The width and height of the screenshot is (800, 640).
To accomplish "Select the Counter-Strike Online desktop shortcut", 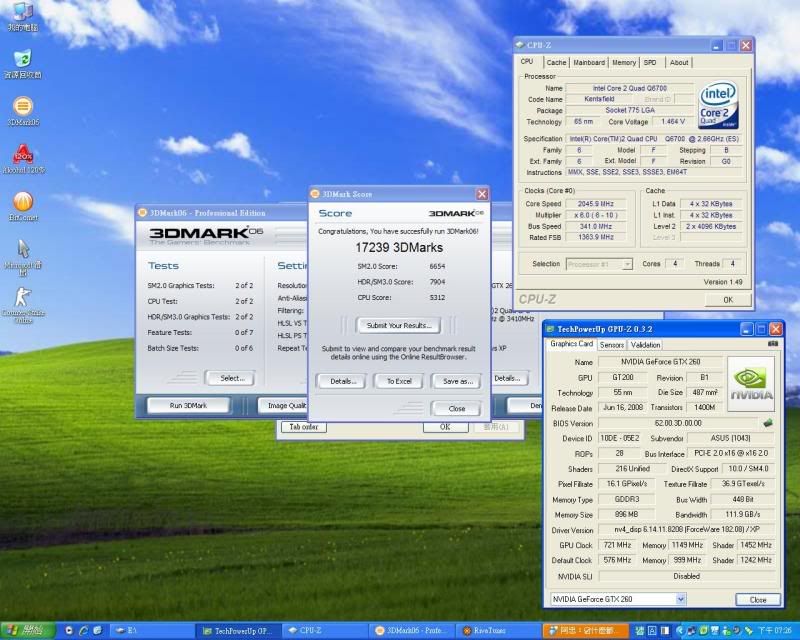I will click(x=23, y=305).
